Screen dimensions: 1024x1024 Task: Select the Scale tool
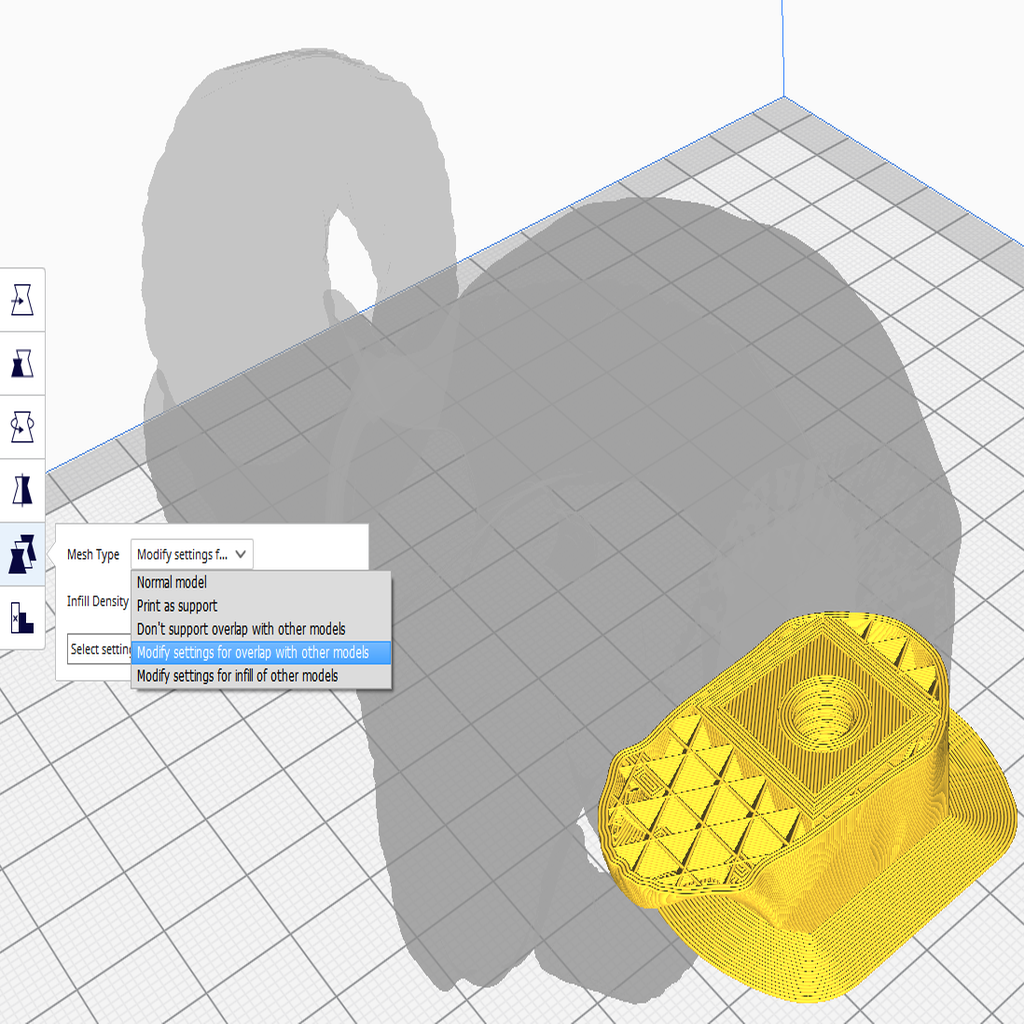pyautogui.click(x=22, y=364)
